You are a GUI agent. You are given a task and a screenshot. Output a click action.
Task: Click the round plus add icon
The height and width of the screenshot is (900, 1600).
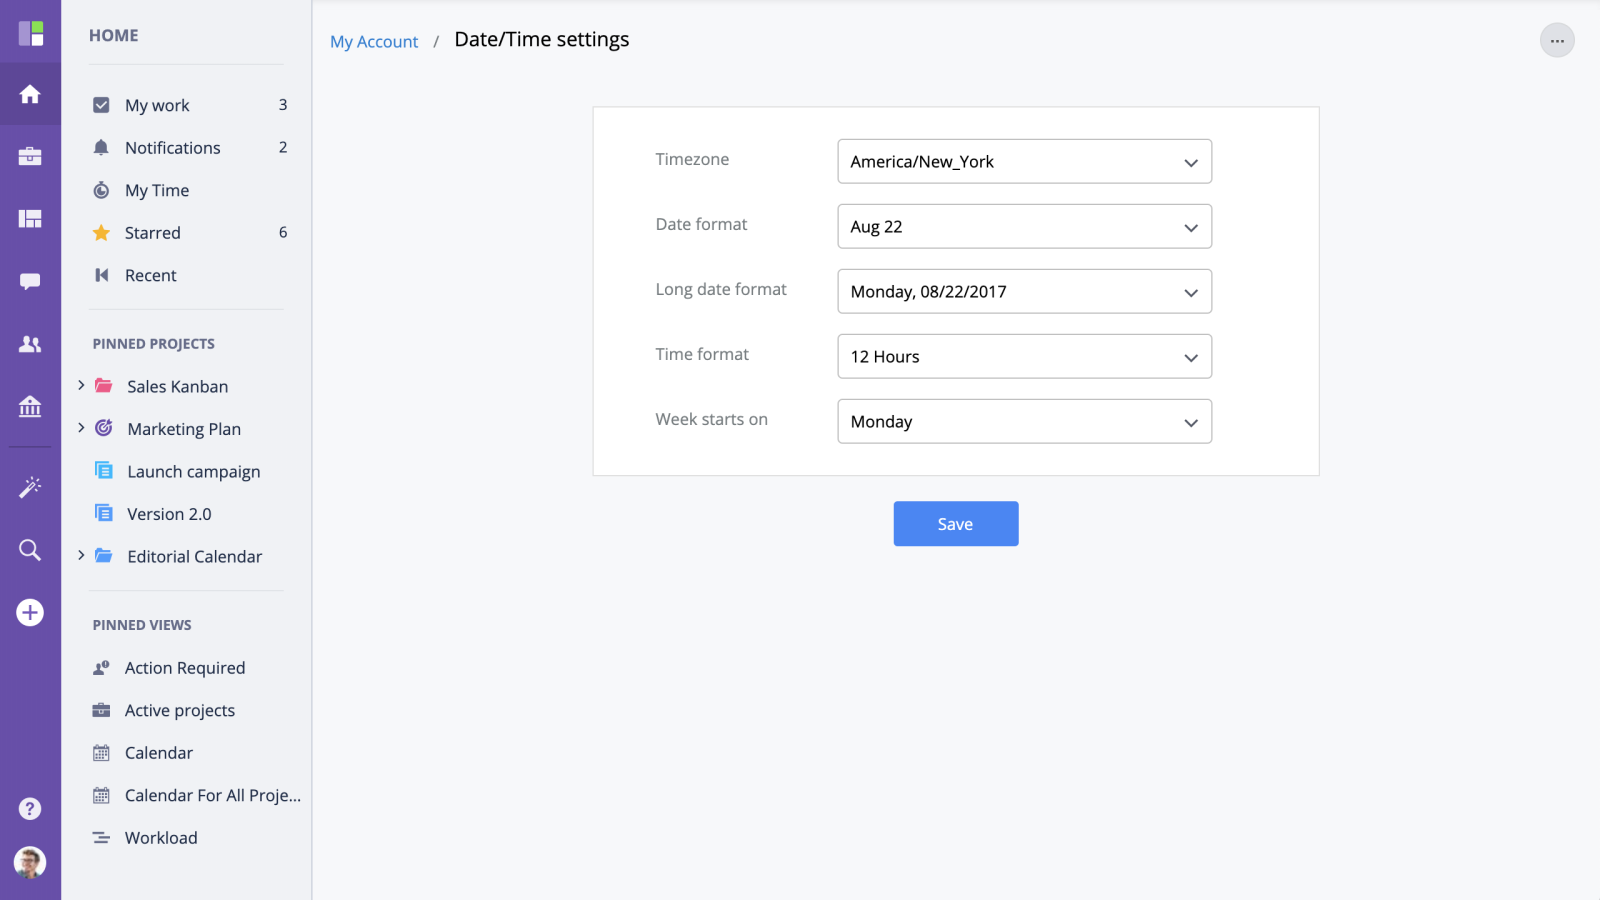pos(30,612)
